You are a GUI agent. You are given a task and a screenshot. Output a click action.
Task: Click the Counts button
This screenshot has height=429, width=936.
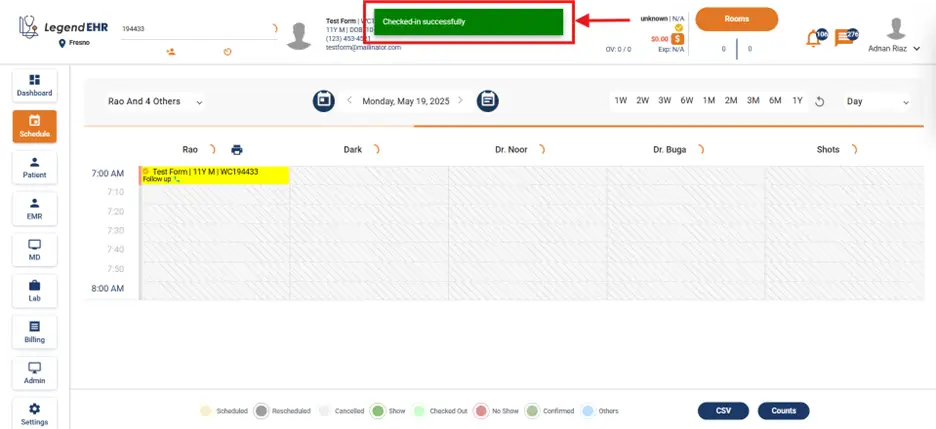tap(783, 411)
